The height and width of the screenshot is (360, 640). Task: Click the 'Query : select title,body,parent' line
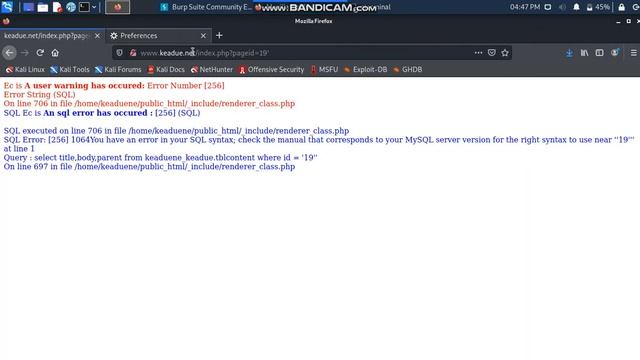coord(160,158)
